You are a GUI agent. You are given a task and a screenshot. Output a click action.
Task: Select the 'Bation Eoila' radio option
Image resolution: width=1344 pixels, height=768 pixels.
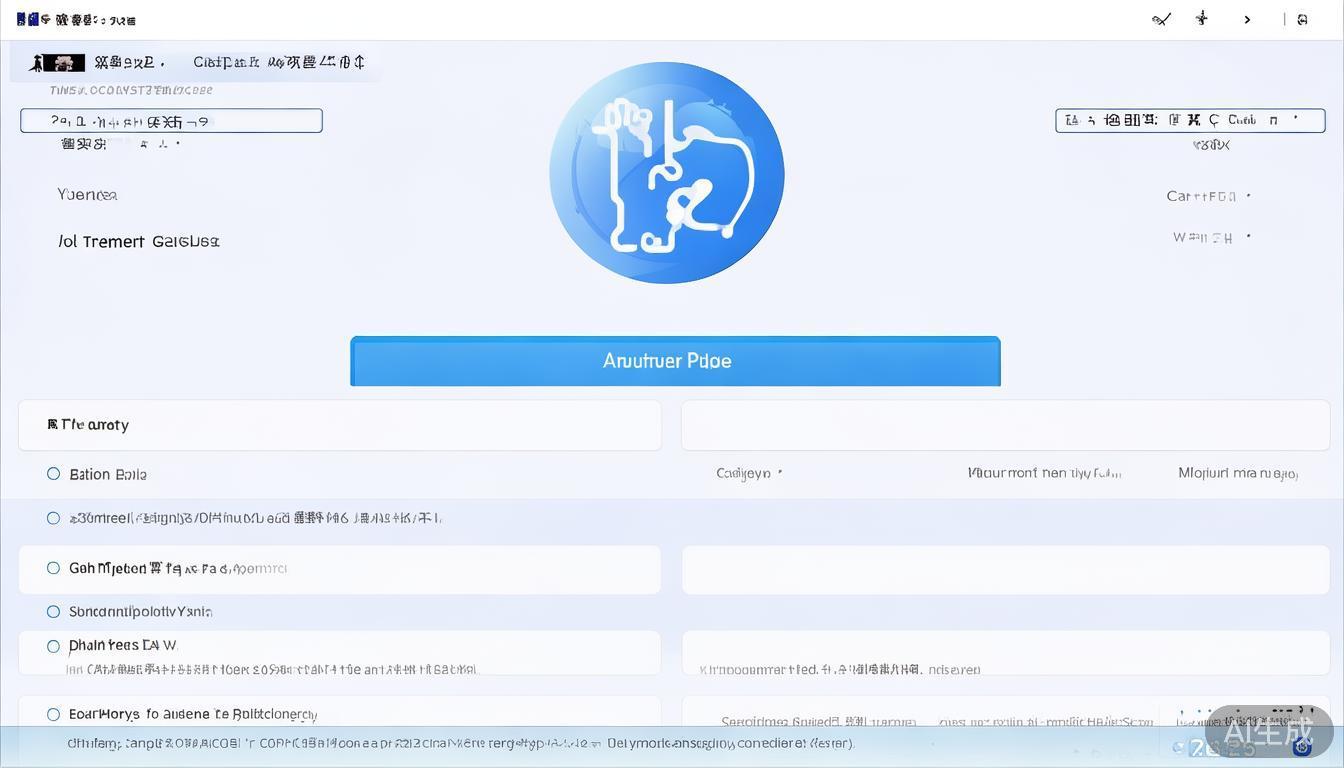coord(54,473)
